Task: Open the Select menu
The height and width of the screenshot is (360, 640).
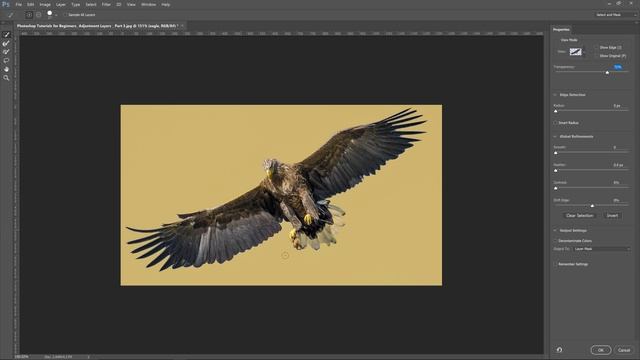Action: pyautogui.click(x=91, y=4)
